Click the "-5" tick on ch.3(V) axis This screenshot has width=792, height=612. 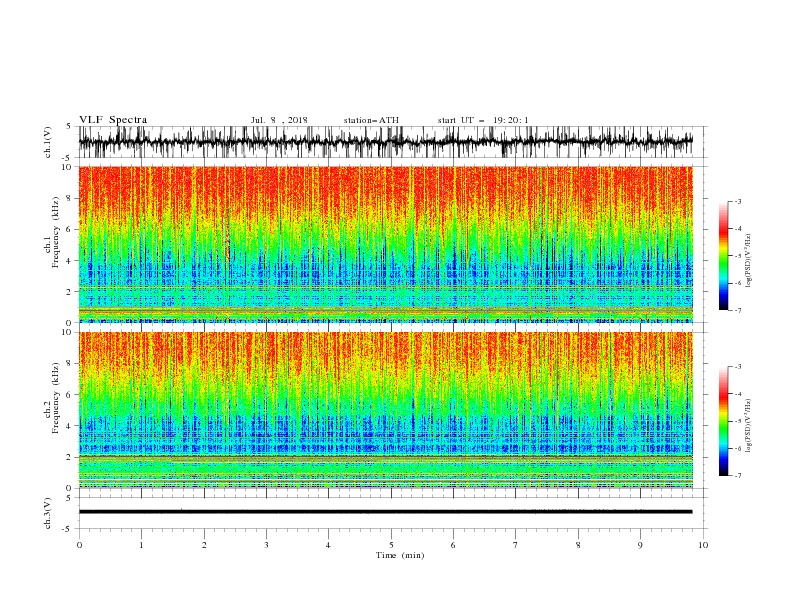pyautogui.click(x=68, y=529)
